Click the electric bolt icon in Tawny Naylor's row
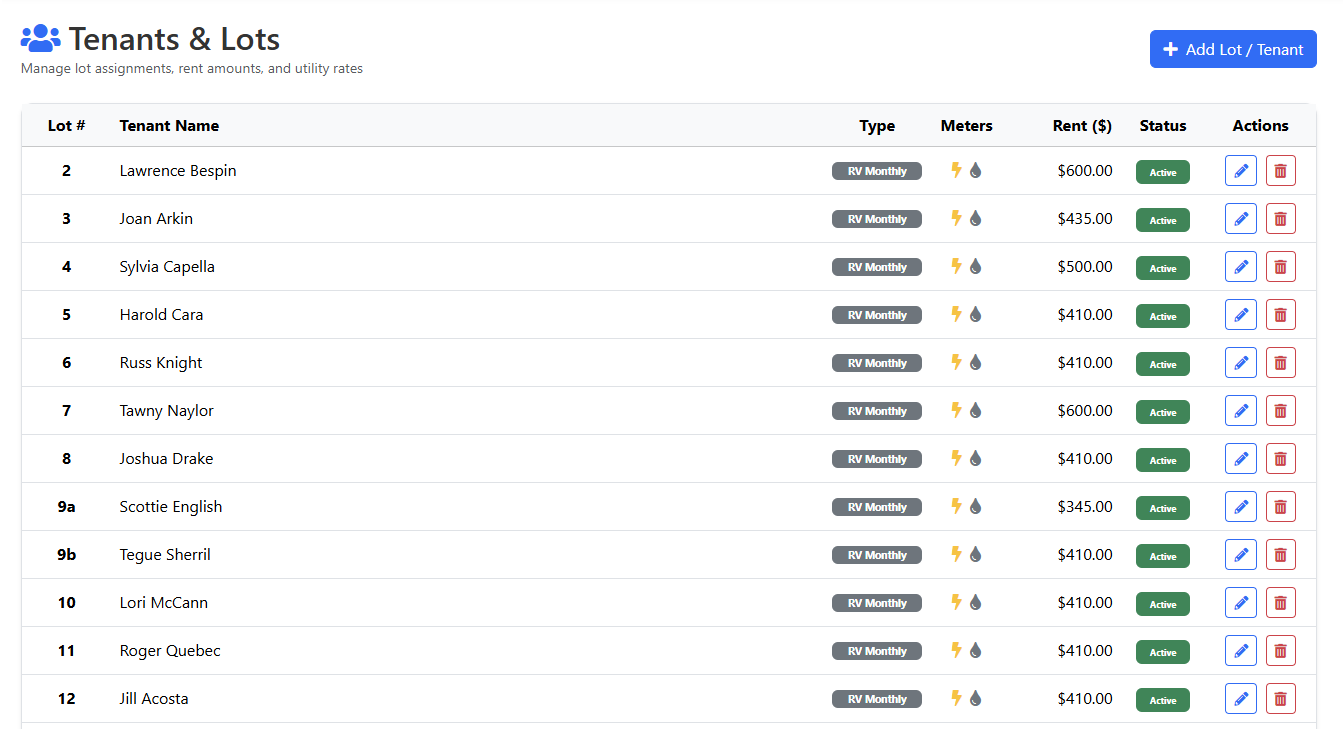Screen dimensions: 1343x729 tap(956, 410)
